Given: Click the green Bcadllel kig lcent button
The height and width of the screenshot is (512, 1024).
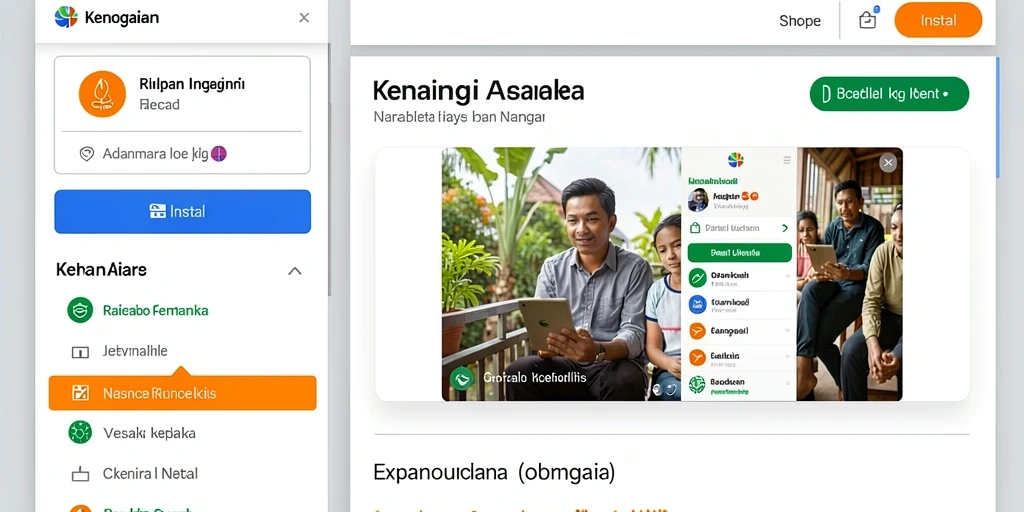Looking at the screenshot, I should [x=889, y=94].
